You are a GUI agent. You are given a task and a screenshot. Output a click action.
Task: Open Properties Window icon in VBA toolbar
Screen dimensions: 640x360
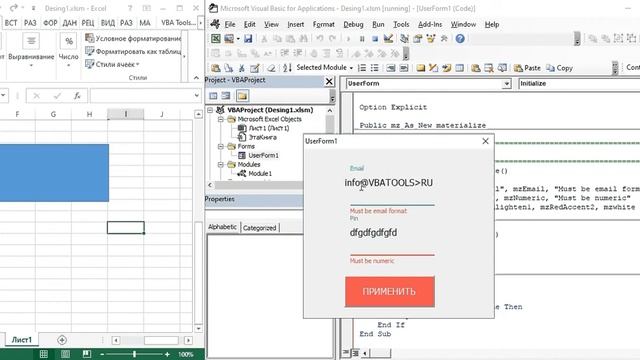(417, 38)
